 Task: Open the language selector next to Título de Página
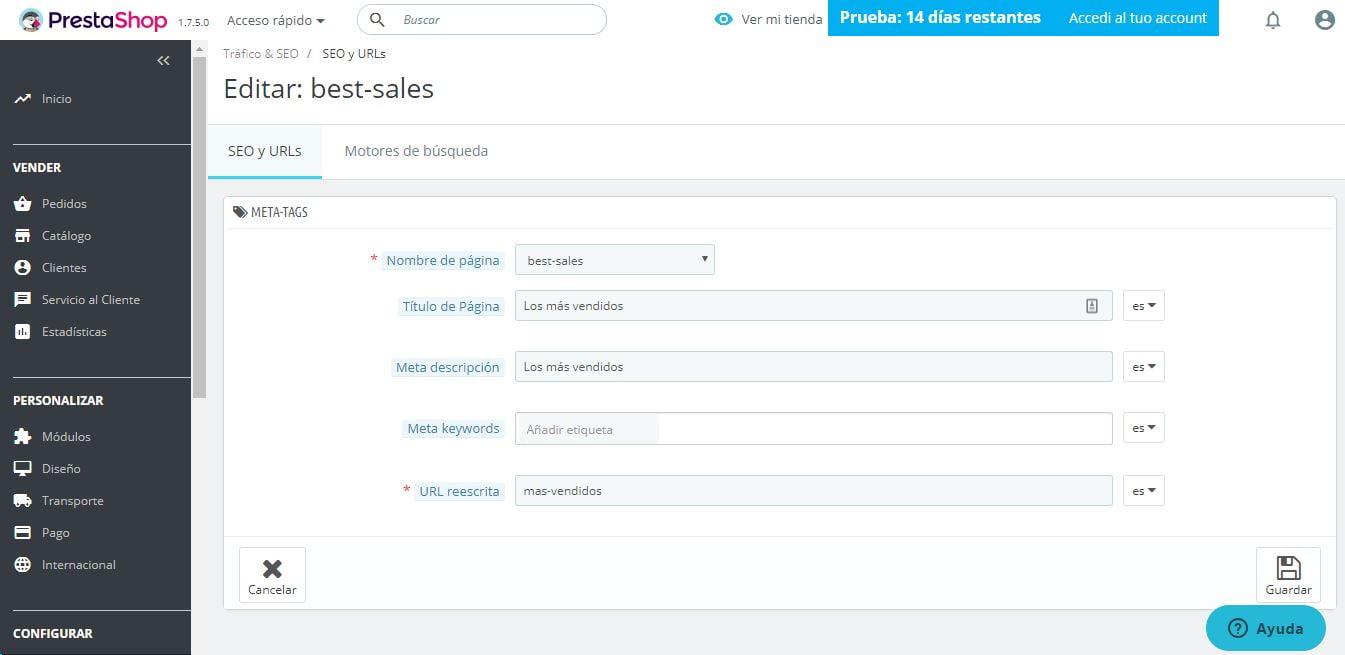[1143, 305]
